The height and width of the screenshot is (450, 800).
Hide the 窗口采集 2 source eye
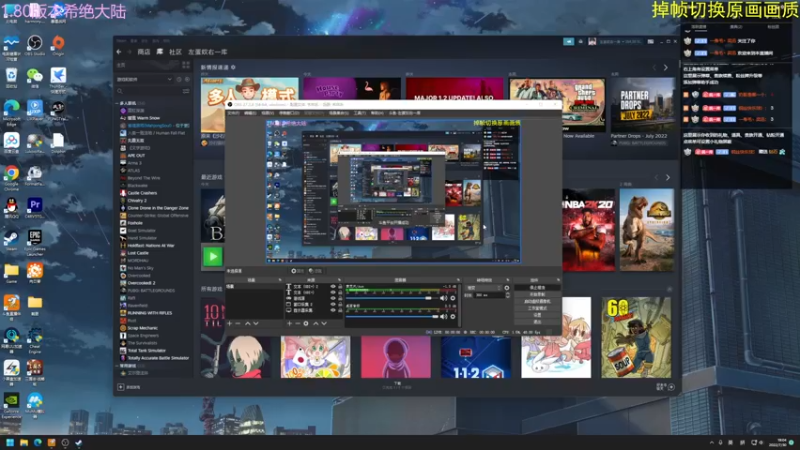point(333,305)
